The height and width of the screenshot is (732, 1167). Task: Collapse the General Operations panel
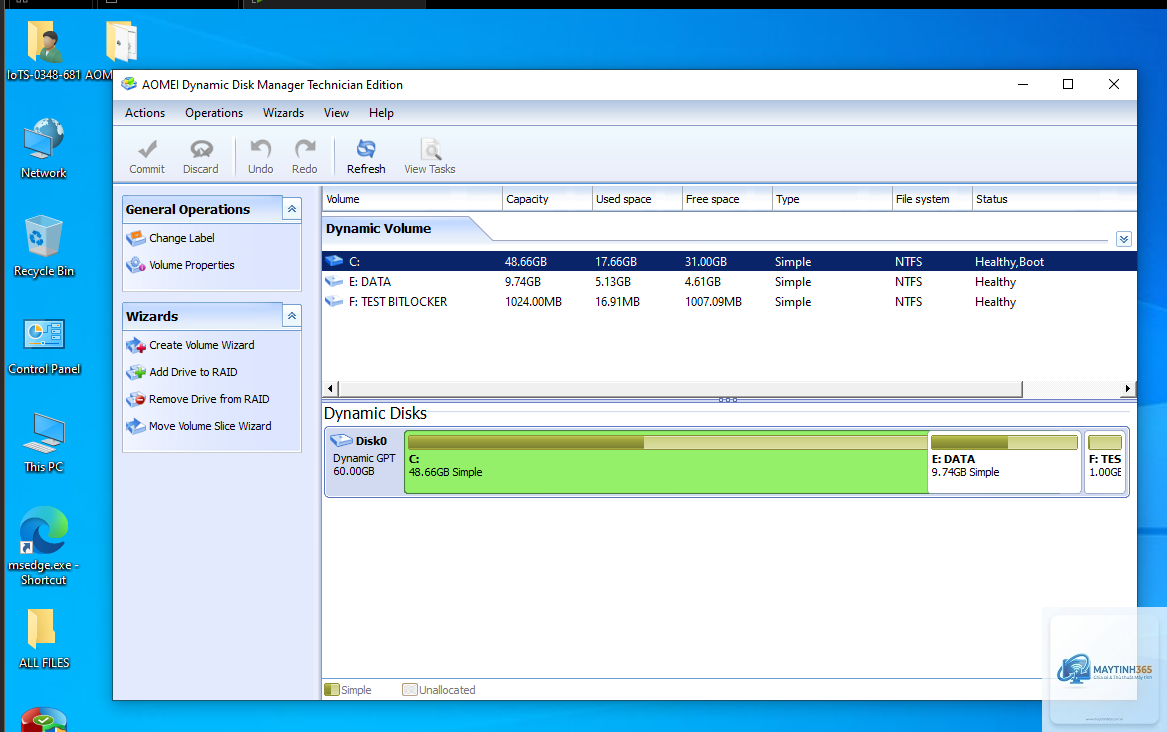click(x=292, y=209)
